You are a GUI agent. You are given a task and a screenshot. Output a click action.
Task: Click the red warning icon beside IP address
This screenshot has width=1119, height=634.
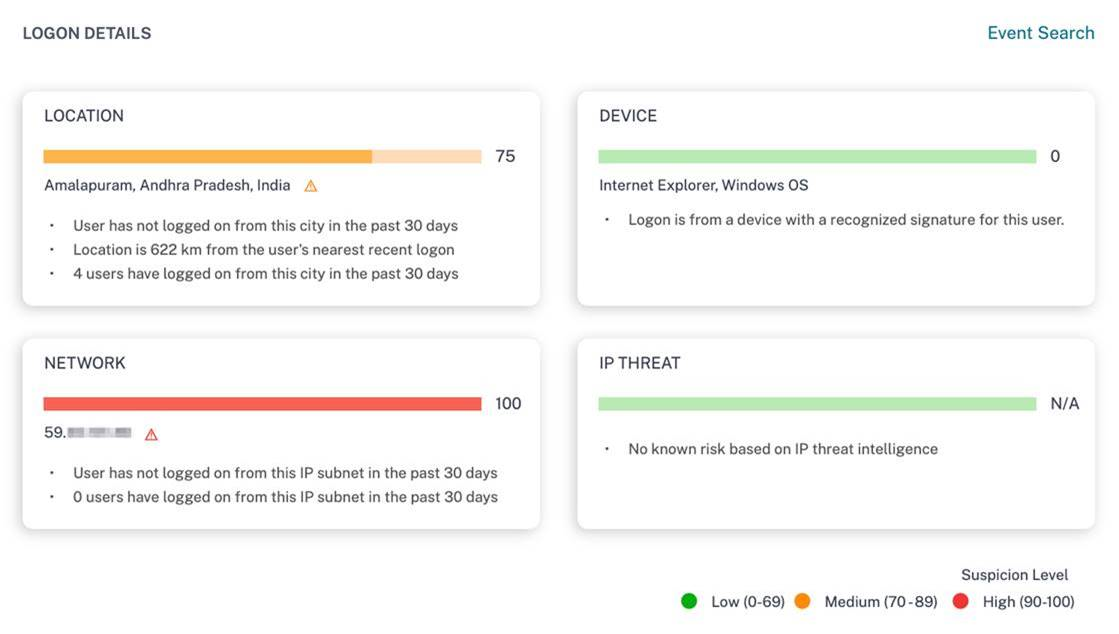click(152, 435)
